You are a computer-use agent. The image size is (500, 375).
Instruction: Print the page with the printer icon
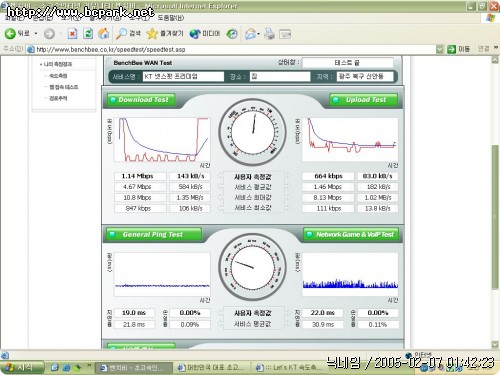[269, 34]
